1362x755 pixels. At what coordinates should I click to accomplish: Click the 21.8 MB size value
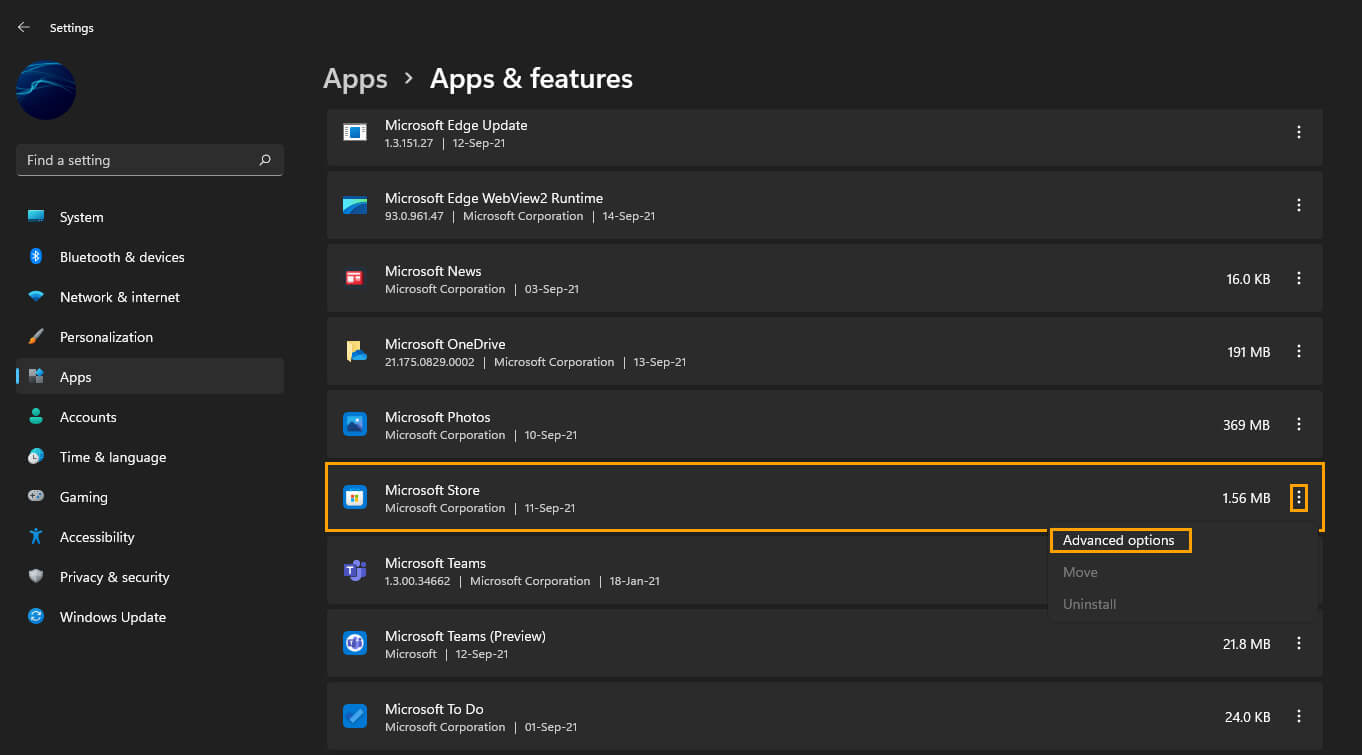[1246, 644]
